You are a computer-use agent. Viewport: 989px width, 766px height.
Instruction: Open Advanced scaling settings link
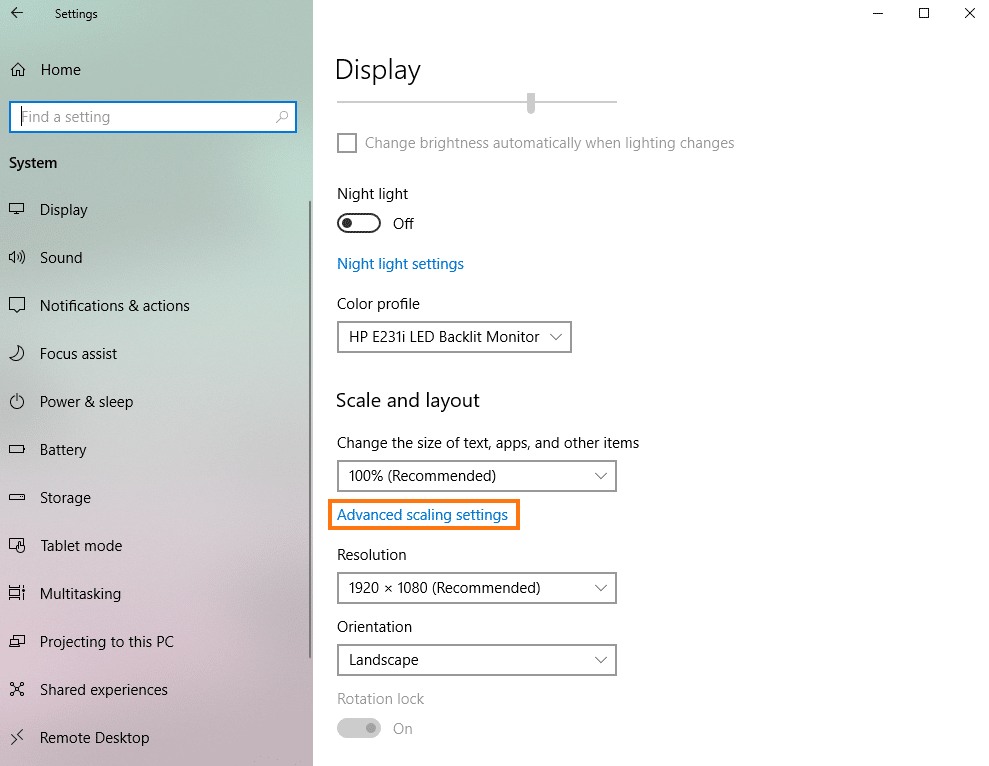pyautogui.click(x=423, y=515)
